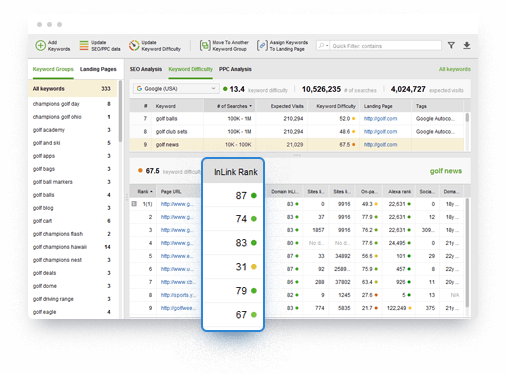Select golf champions flash group
This screenshot has height=374, width=506.
73,234
